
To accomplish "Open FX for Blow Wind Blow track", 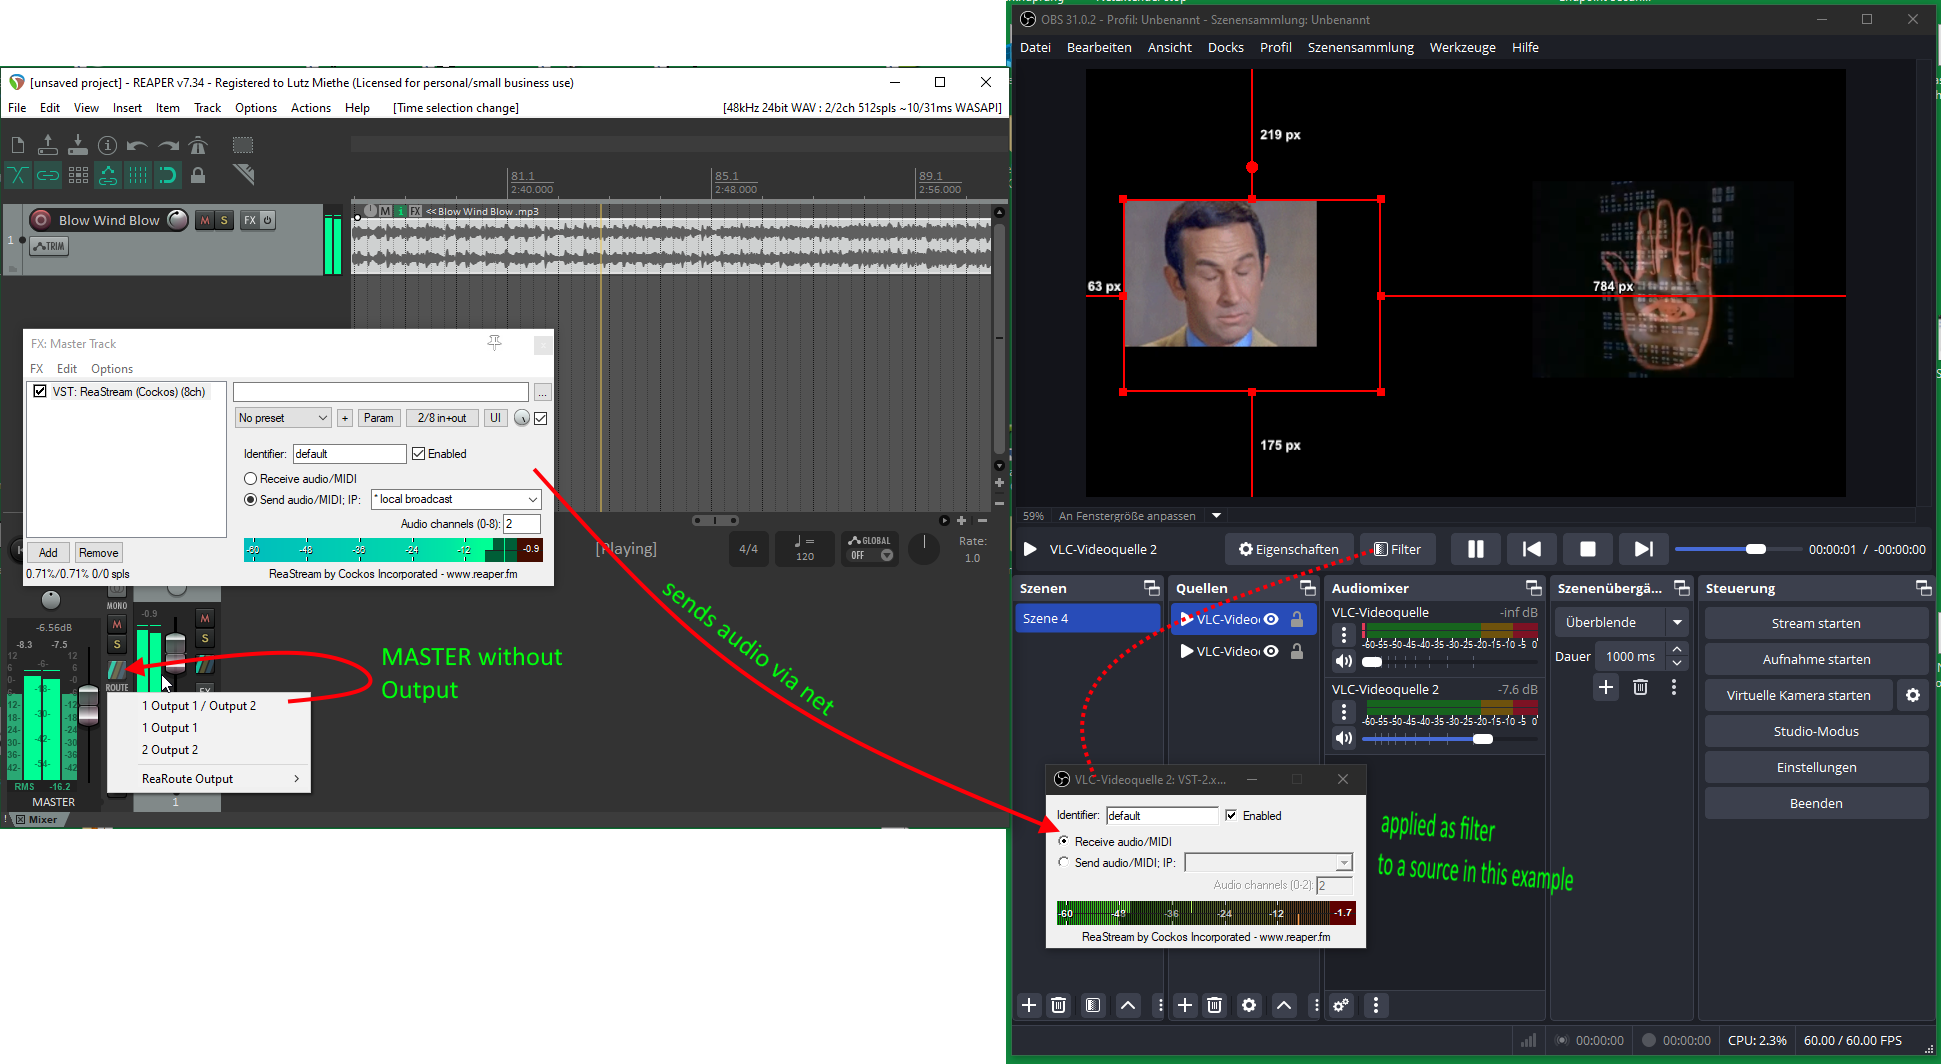I will click(250, 220).
